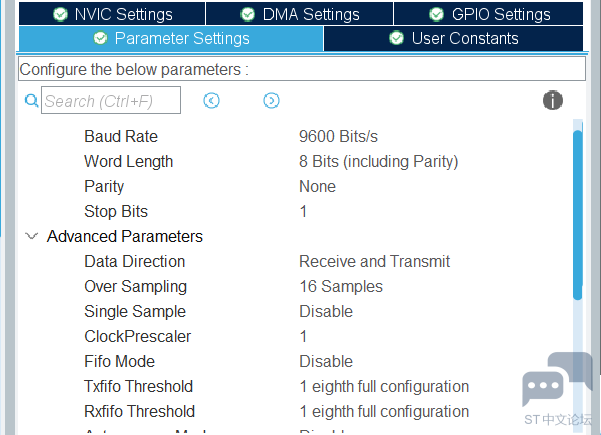601x435 pixels.
Task: Change Parity value None
Action: click(x=317, y=186)
